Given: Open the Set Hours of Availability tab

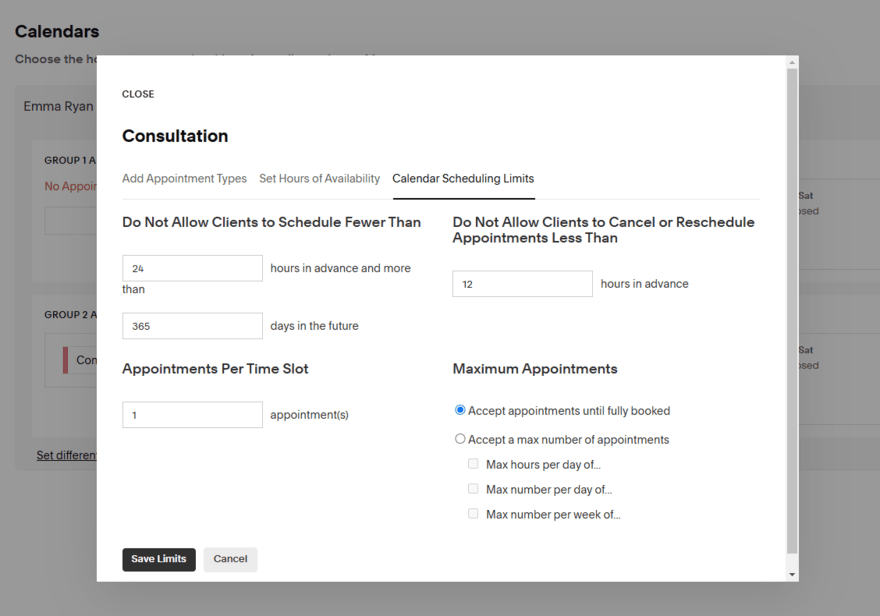Looking at the screenshot, I should tap(319, 178).
